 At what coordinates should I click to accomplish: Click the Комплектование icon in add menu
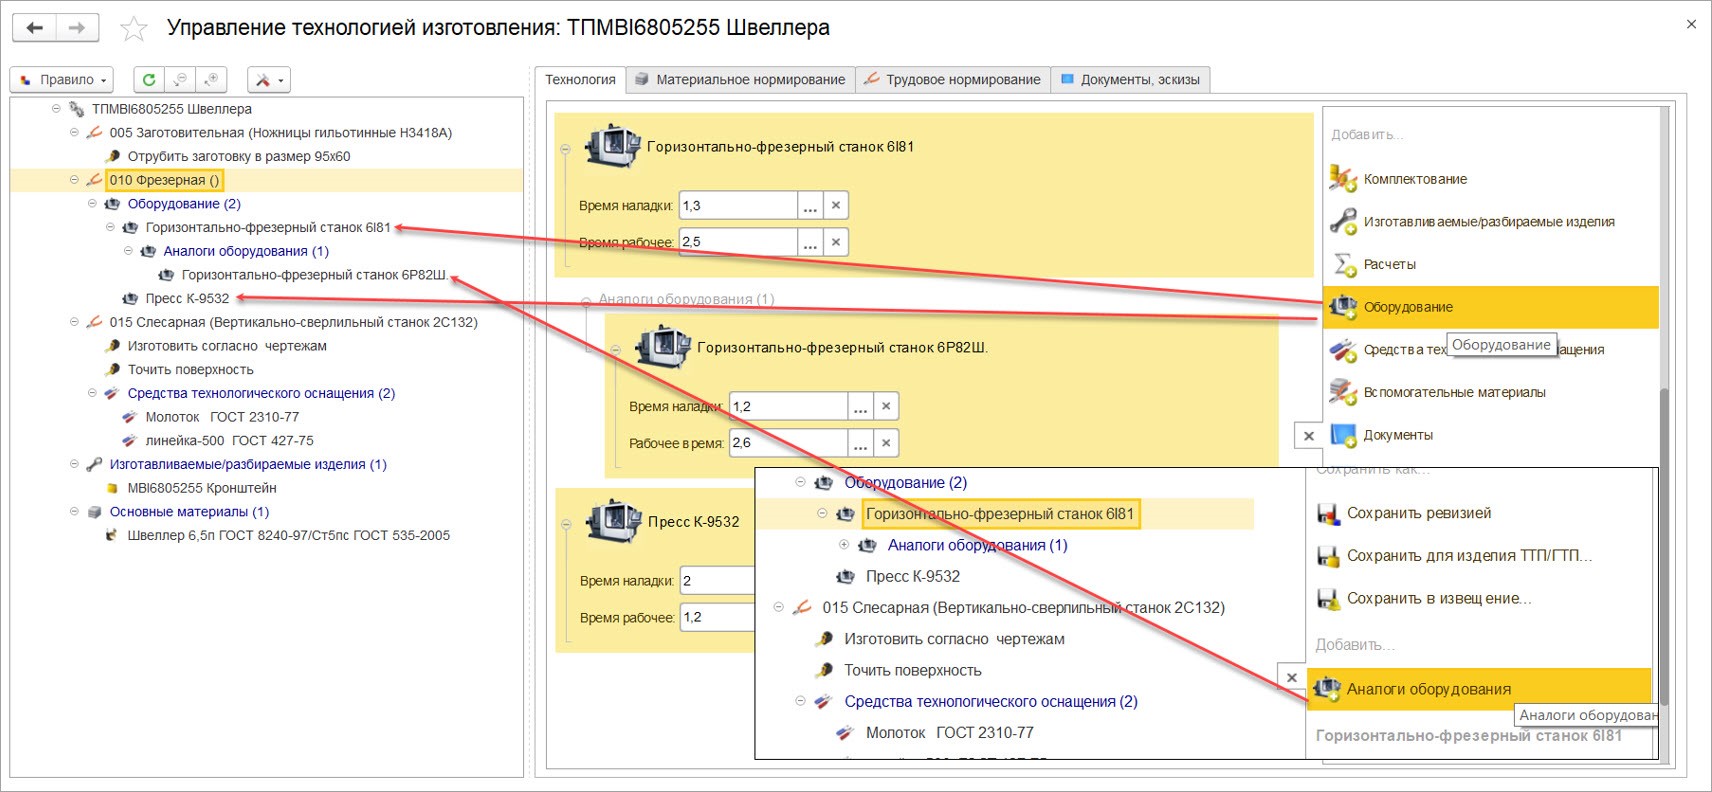click(1343, 179)
